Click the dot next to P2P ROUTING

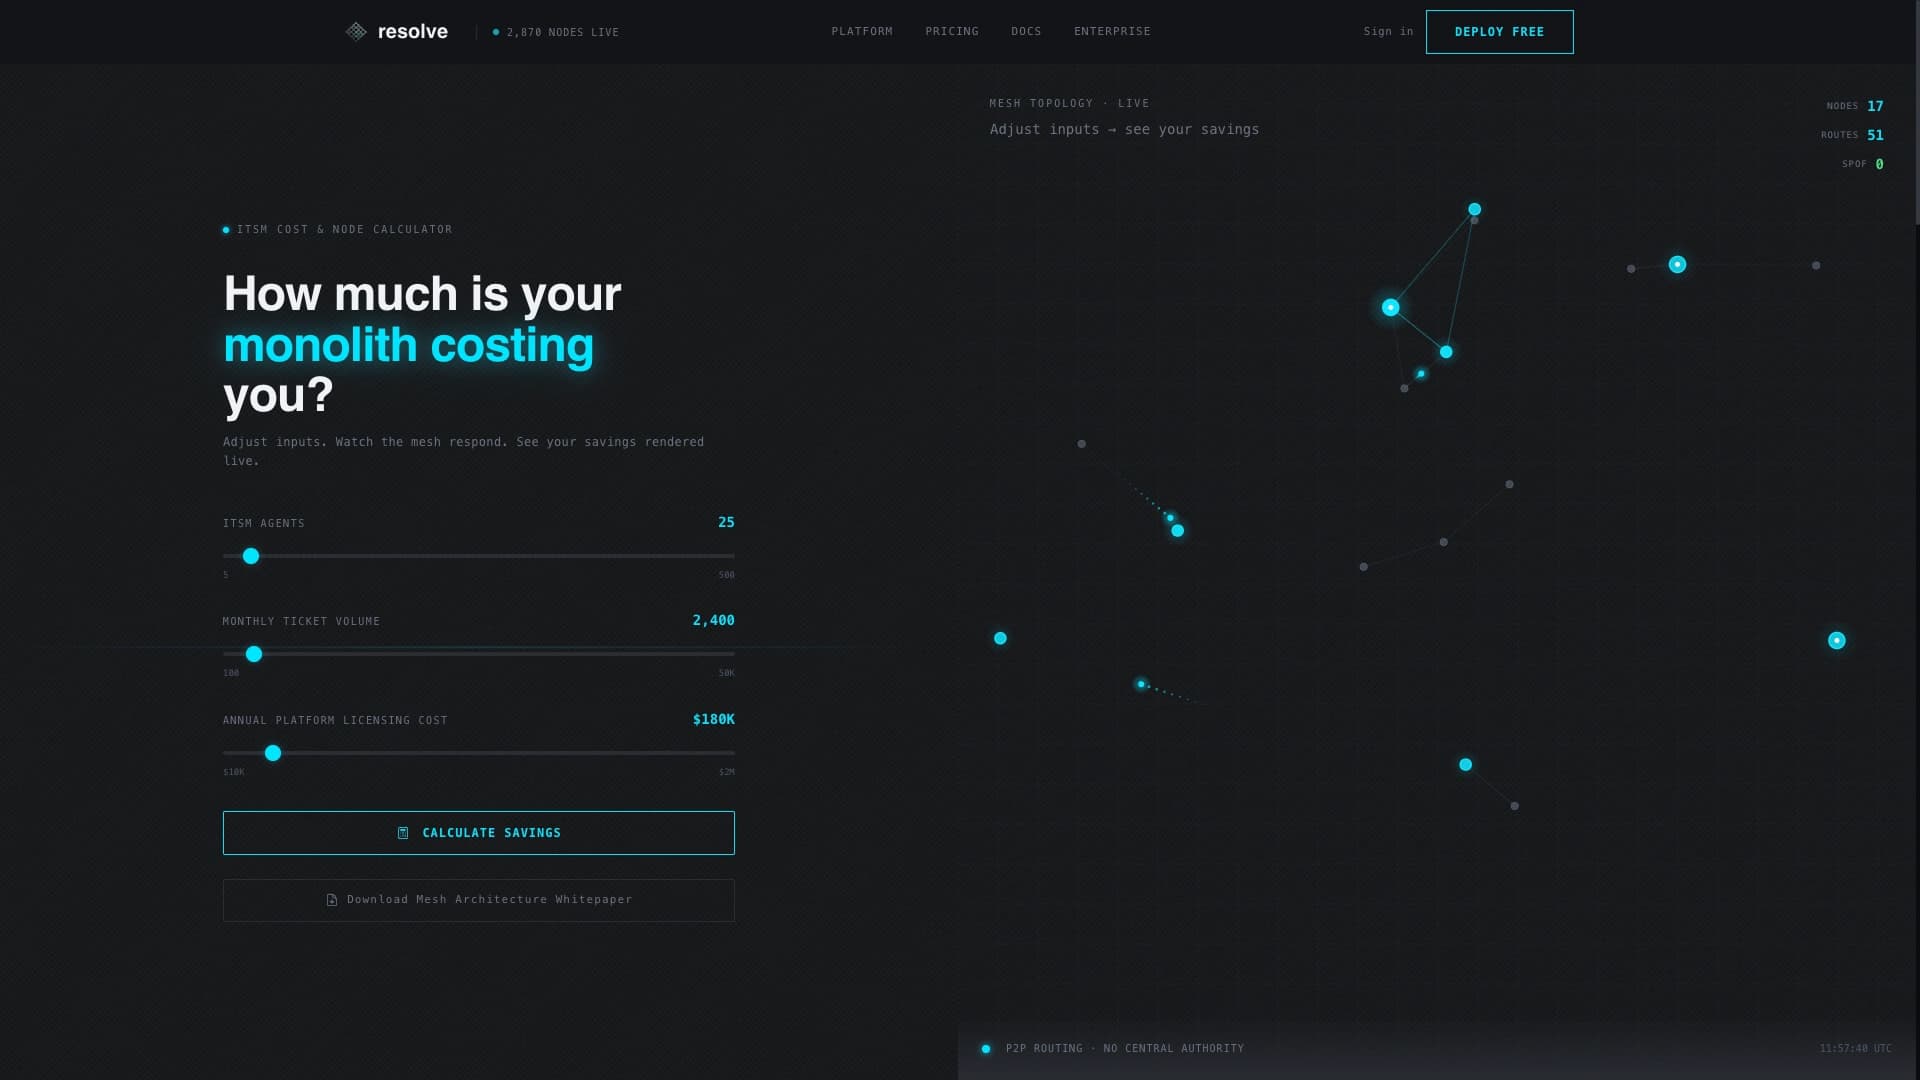pyautogui.click(x=986, y=1049)
